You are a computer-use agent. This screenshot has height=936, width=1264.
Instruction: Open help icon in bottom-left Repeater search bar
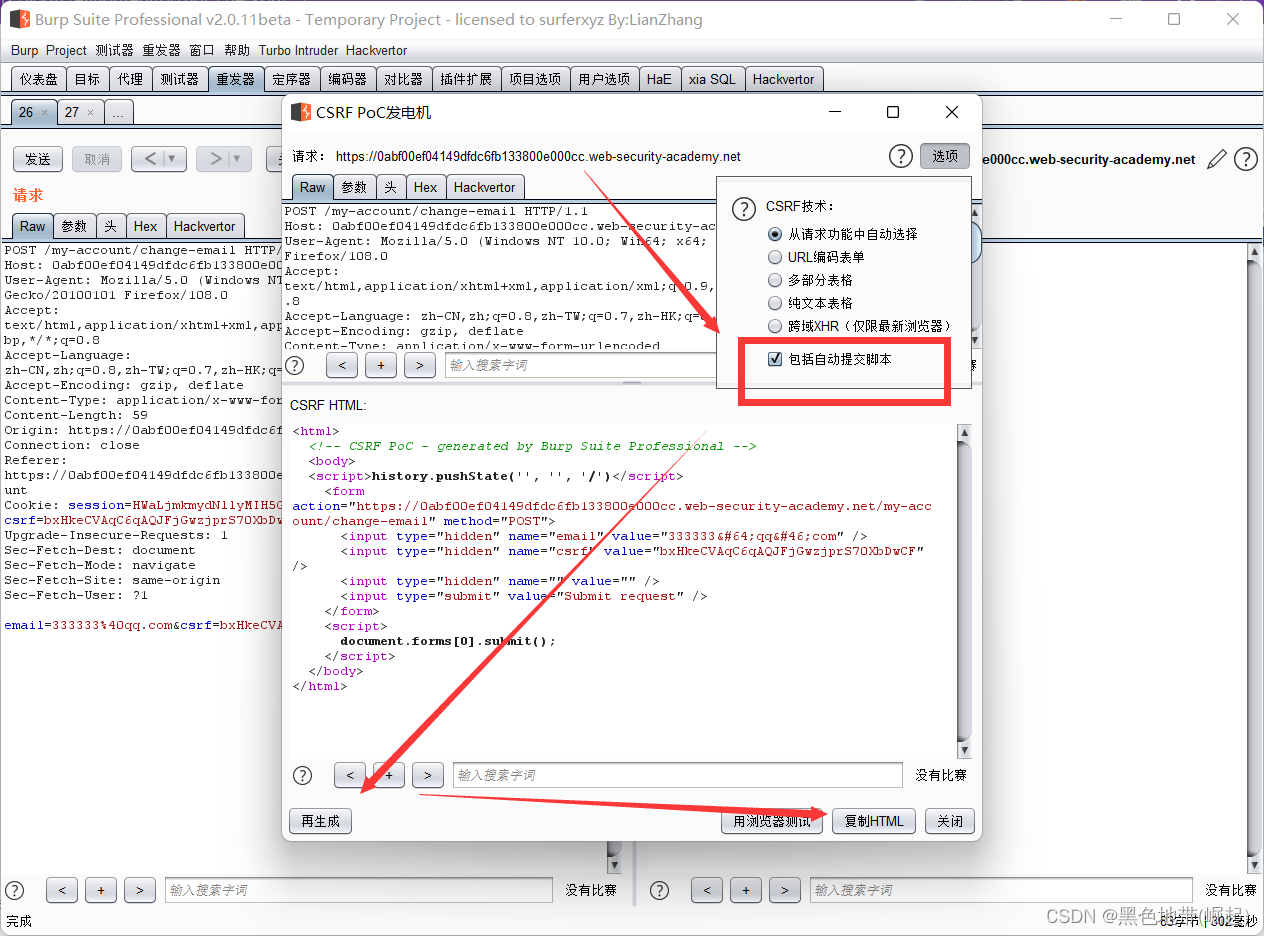click(x=15, y=890)
